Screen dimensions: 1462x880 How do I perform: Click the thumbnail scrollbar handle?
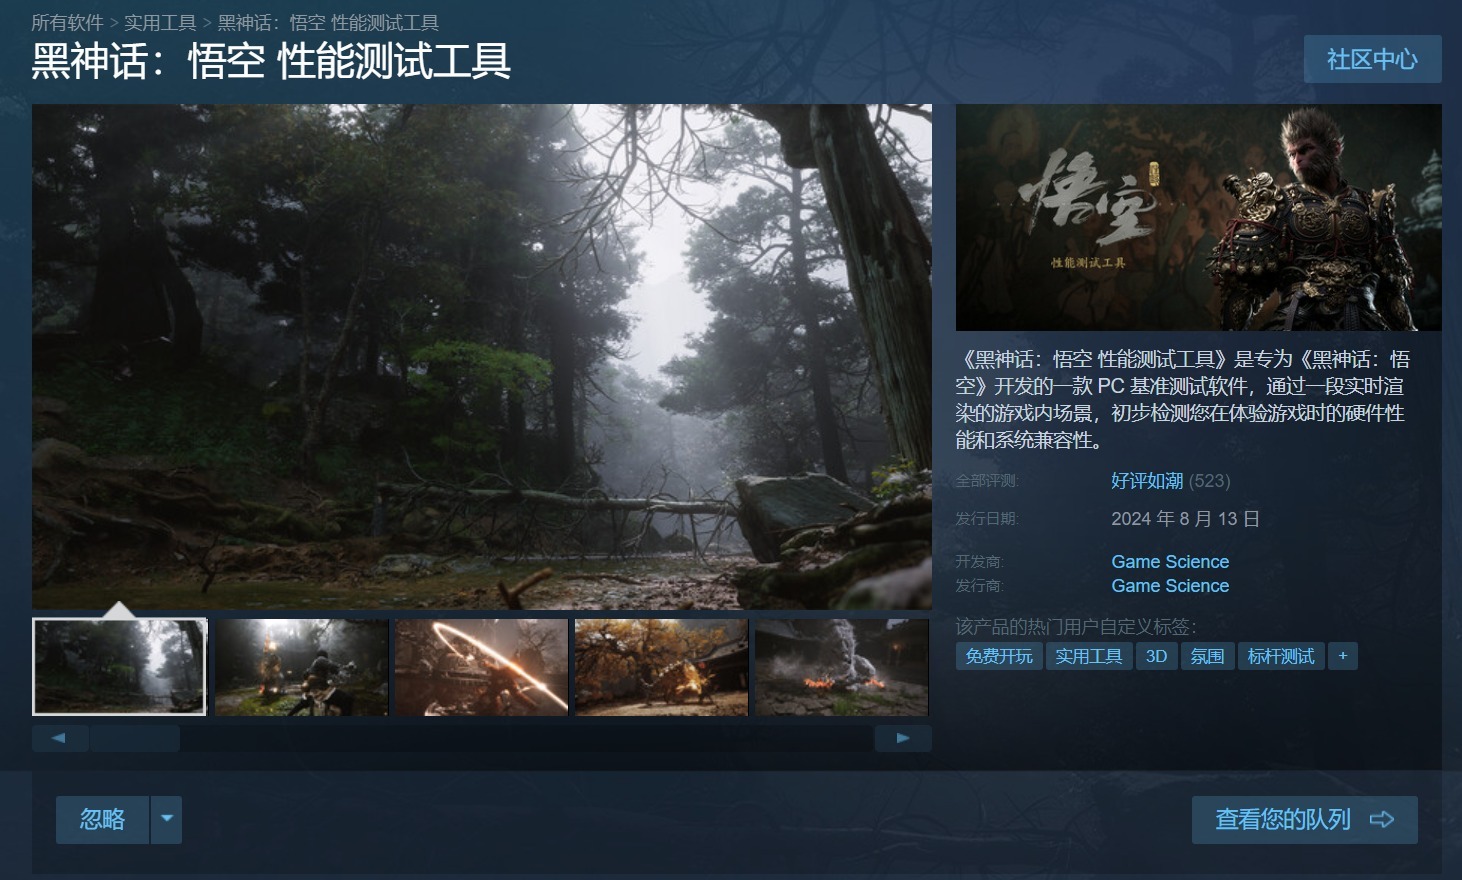point(135,738)
